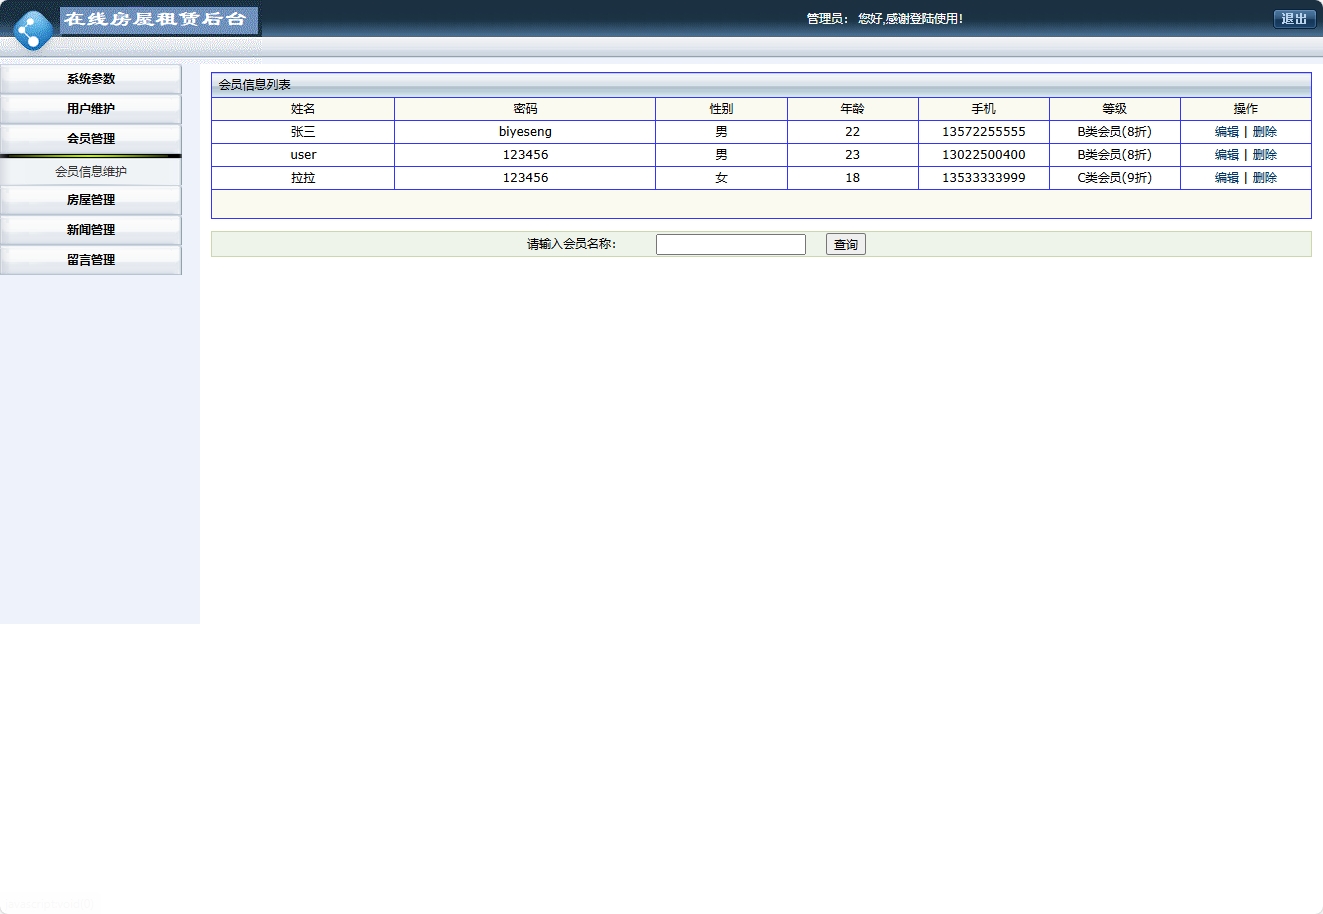
Task: Select the name cell user
Action: [x=303, y=155]
